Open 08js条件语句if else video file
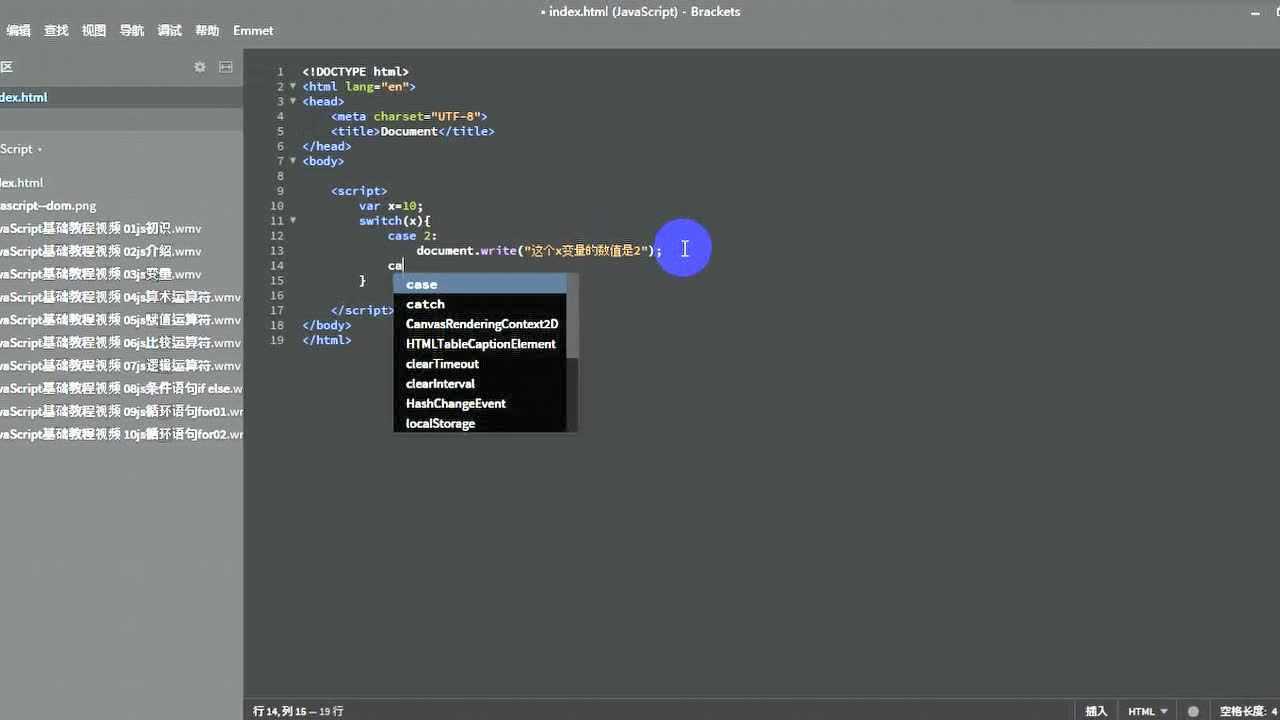 [x=120, y=388]
